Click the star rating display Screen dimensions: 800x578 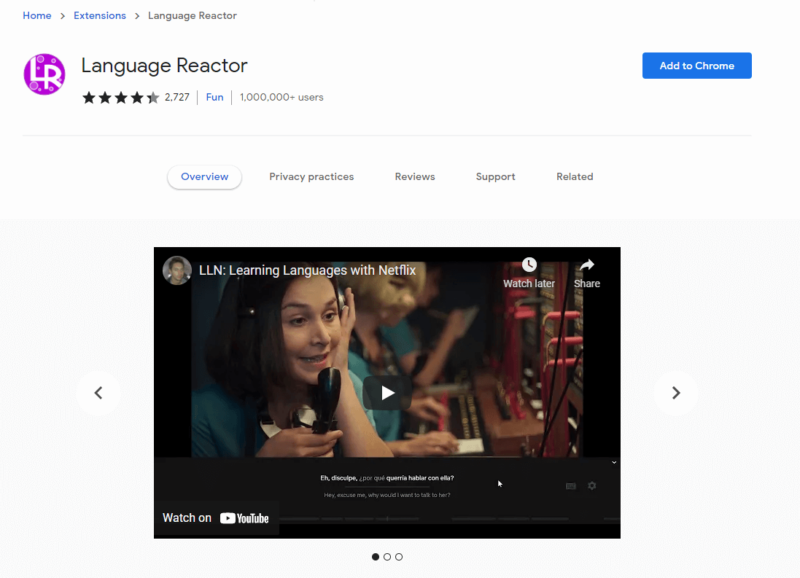120,97
